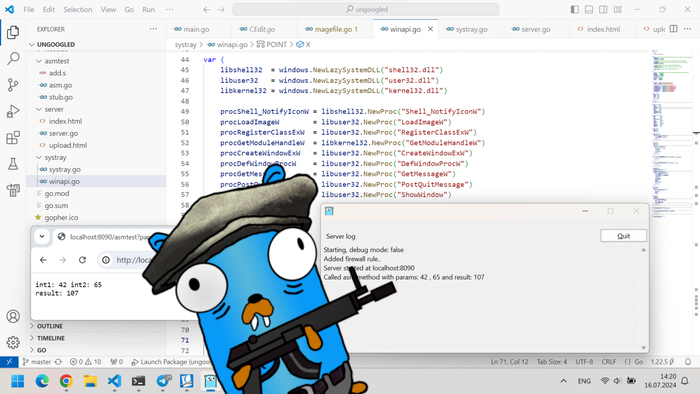Open Microsoft Edge from the taskbar

42,381
